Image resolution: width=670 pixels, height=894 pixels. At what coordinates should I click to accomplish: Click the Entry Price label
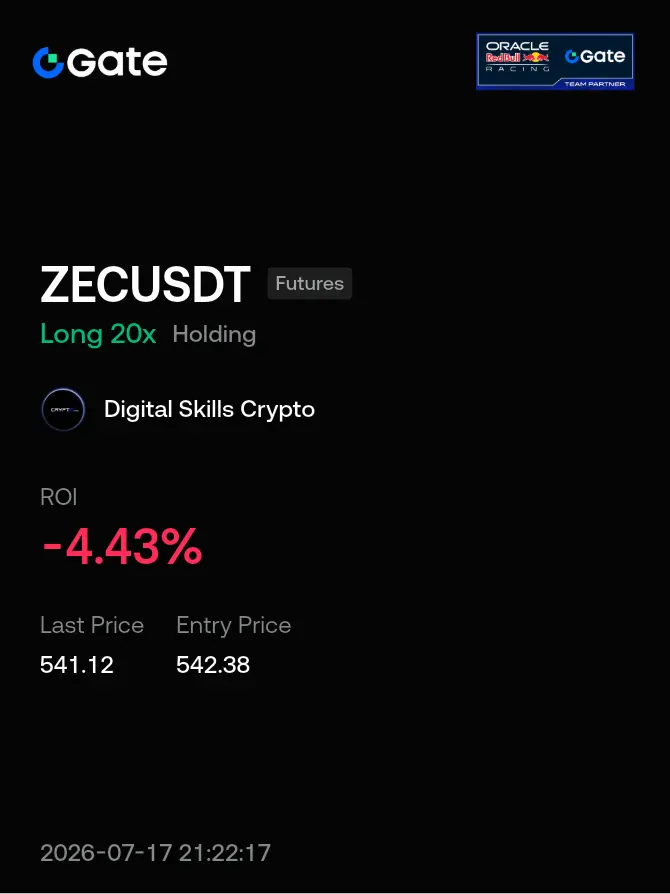pos(234,625)
